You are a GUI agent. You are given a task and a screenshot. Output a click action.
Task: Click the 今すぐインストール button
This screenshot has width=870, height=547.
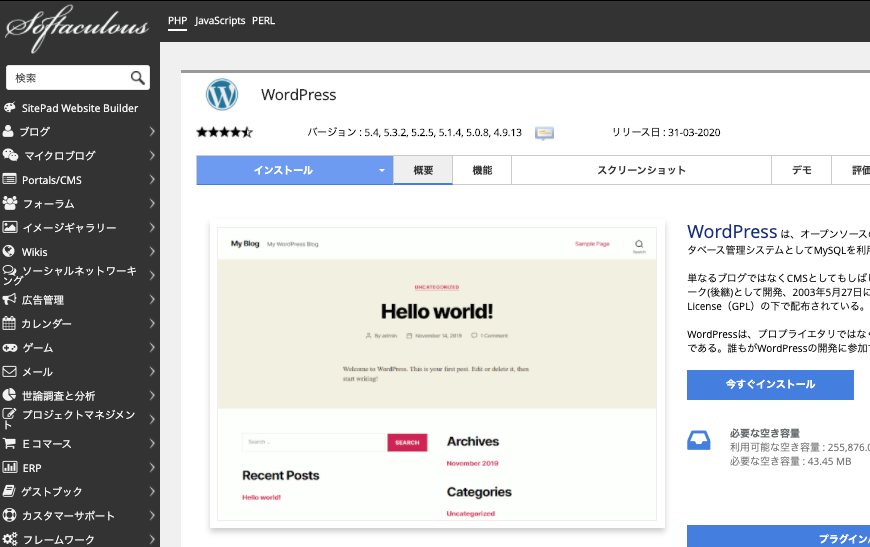pyautogui.click(x=770, y=384)
